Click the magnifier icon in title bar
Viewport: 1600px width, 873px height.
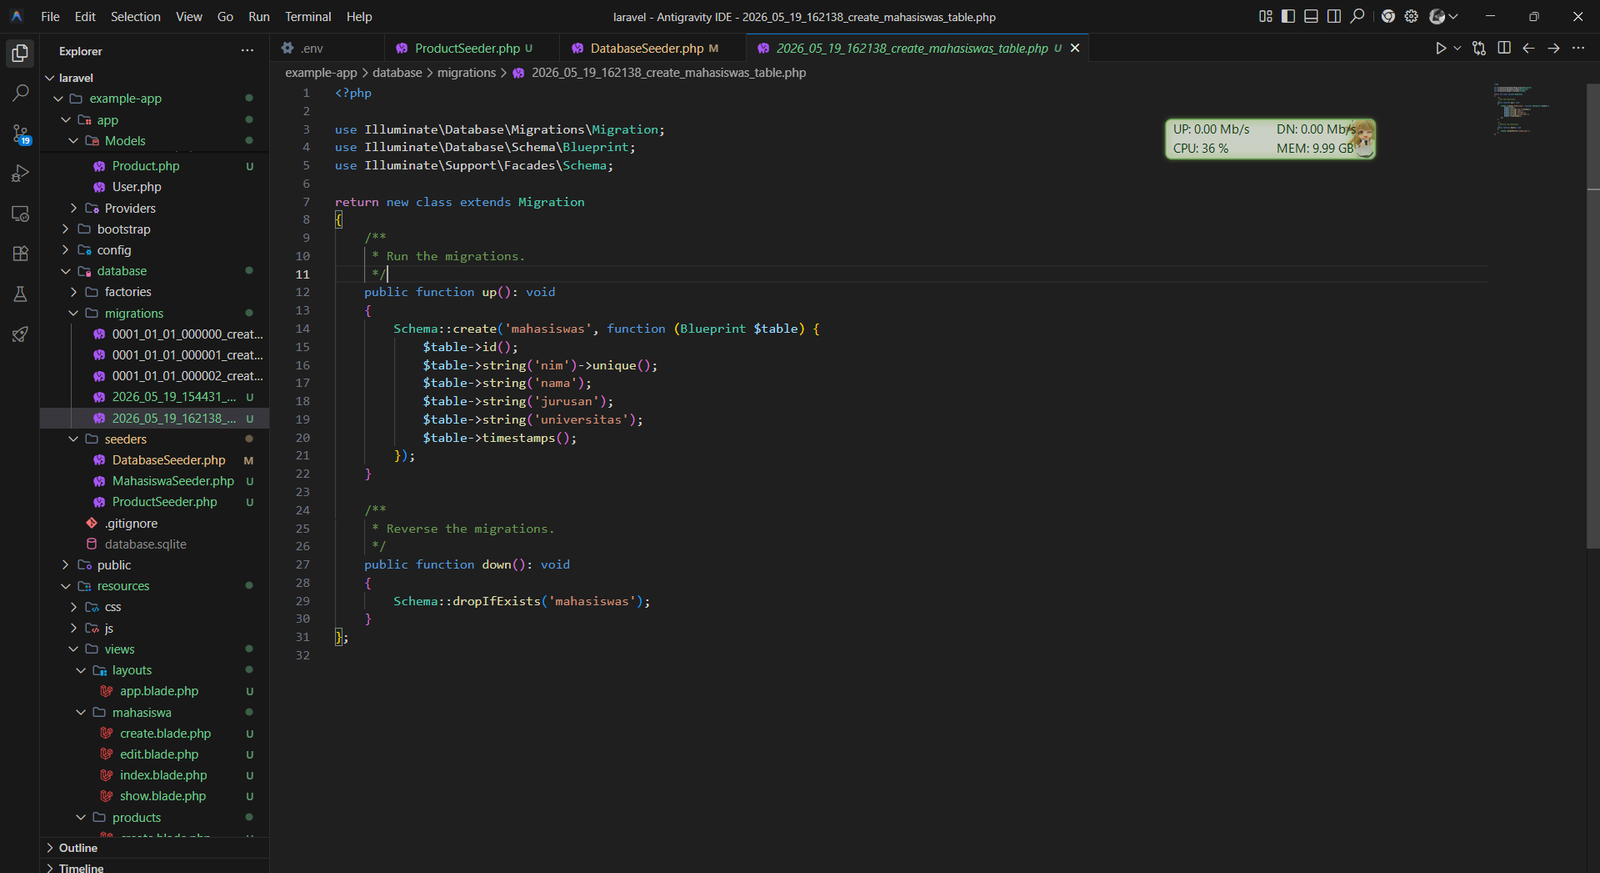click(x=1357, y=16)
